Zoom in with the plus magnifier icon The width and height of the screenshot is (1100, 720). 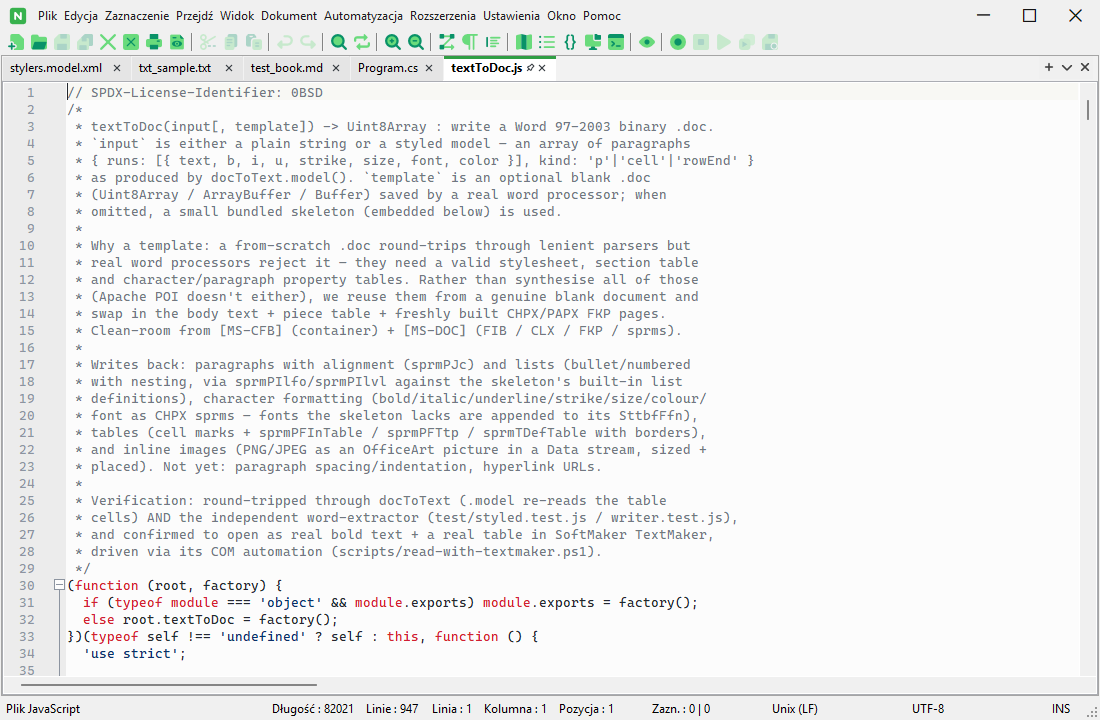(x=393, y=42)
